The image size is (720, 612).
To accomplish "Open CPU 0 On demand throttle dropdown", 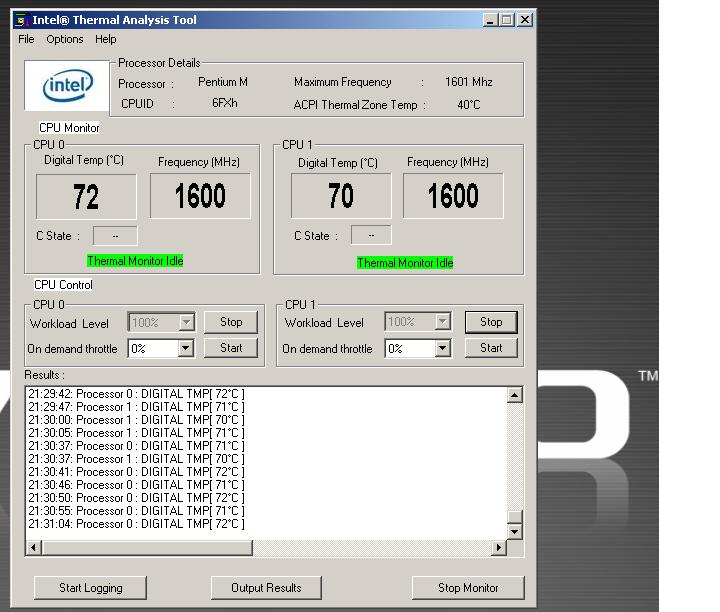I will pyautogui.click(x=186, y=348).
